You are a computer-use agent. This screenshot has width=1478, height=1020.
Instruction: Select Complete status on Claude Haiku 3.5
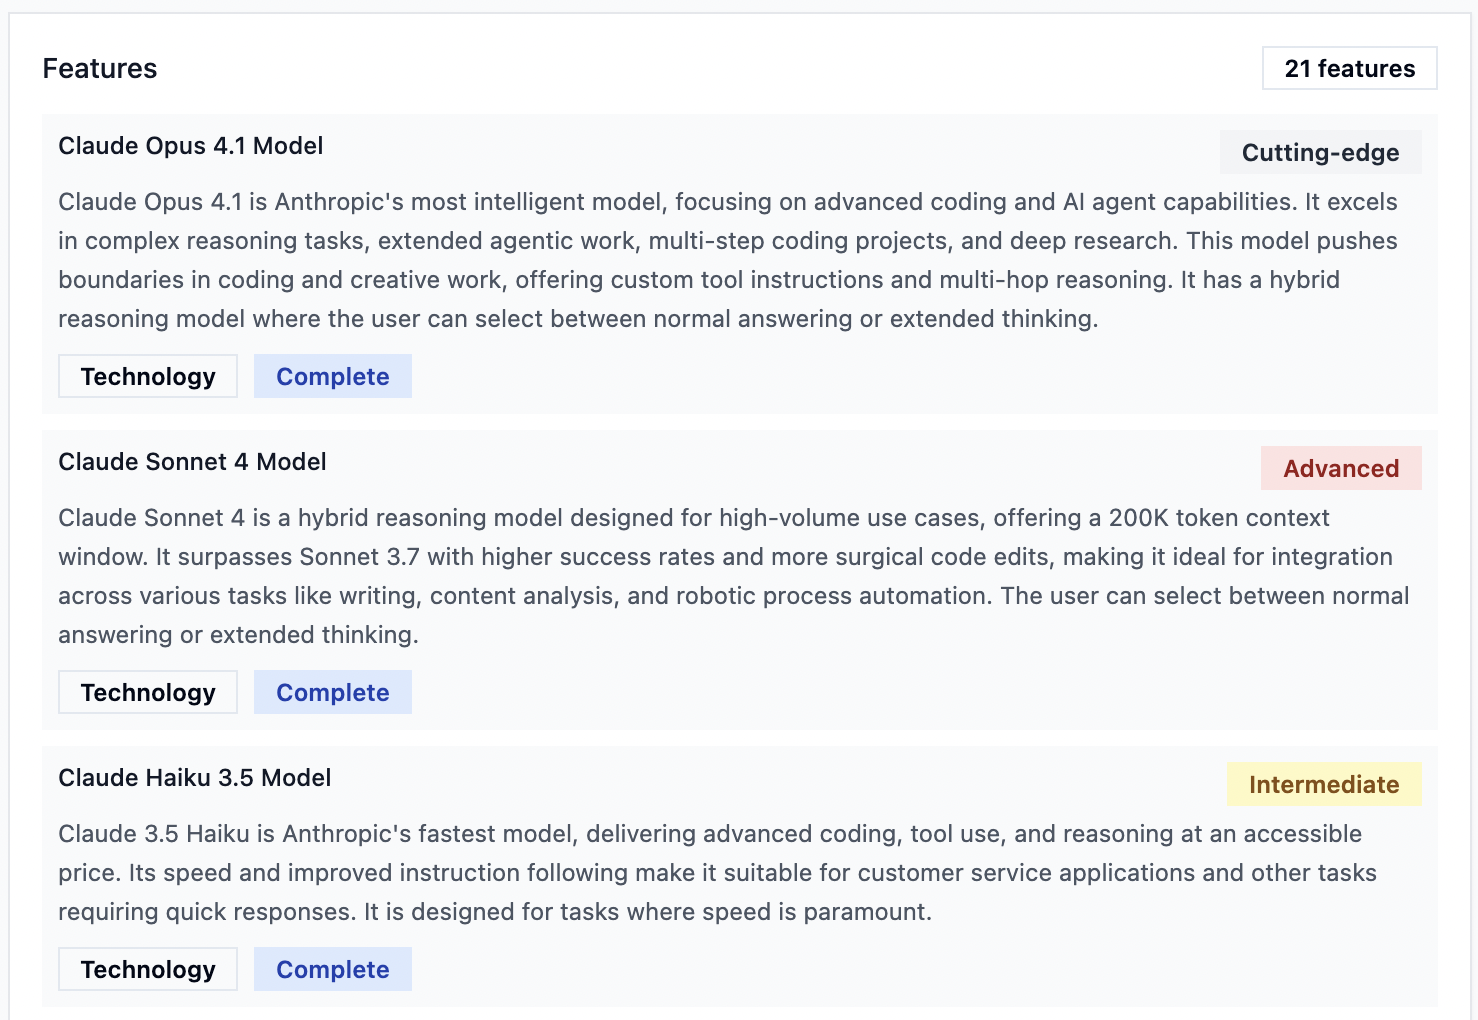(332, 968)
